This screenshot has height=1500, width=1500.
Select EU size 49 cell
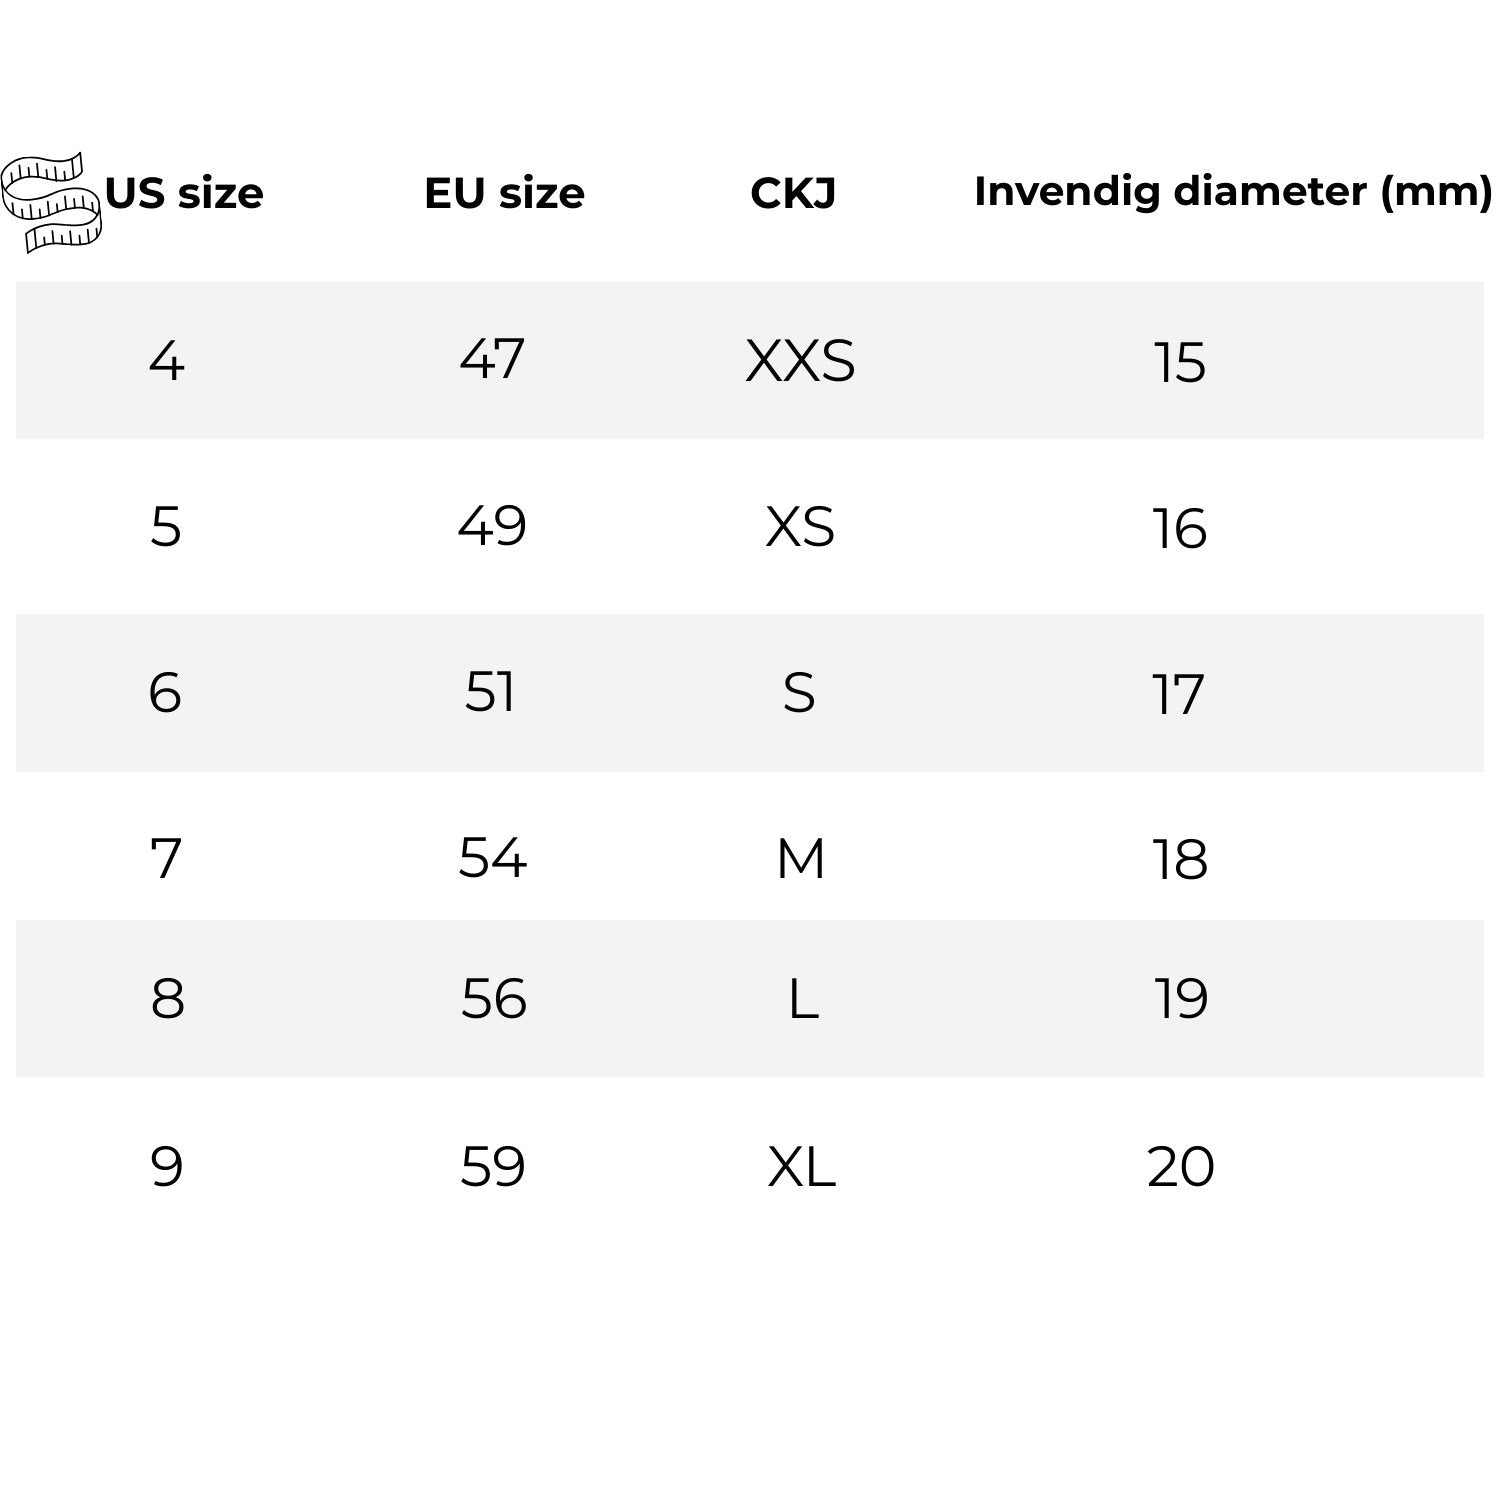click(x=491, y=526)
